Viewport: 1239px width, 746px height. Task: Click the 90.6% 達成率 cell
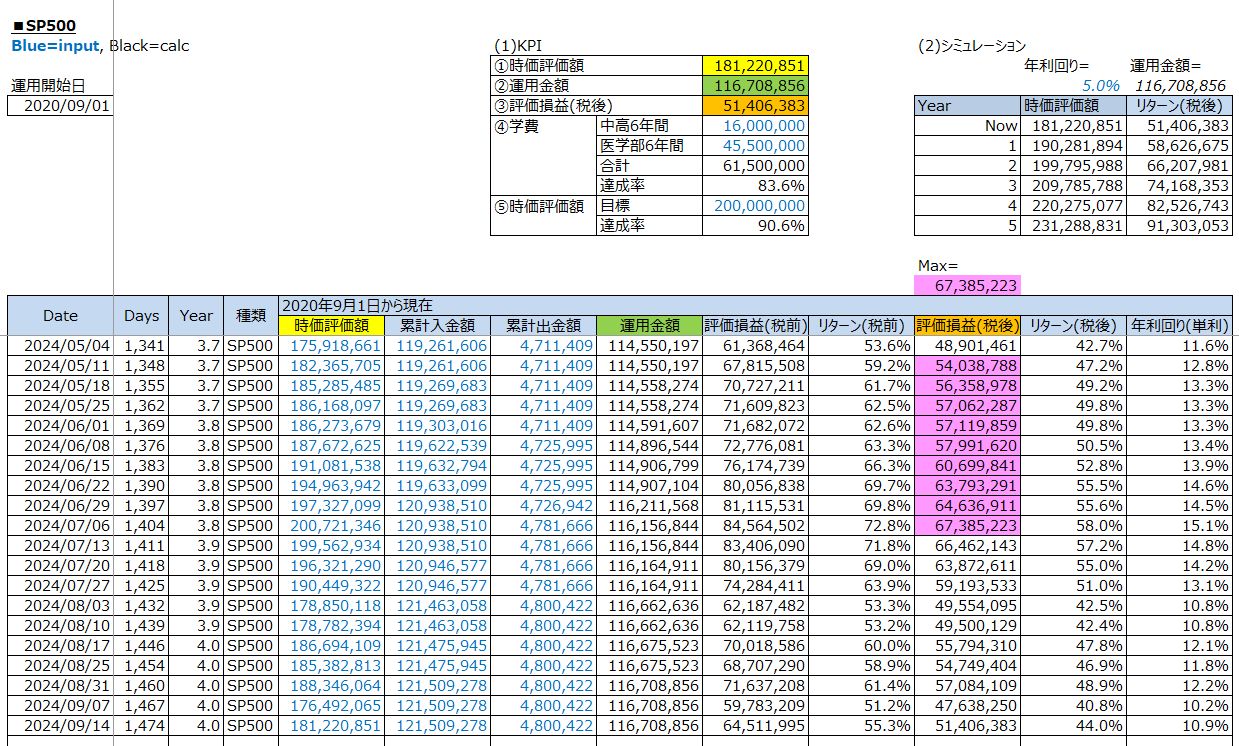[755, 225]
